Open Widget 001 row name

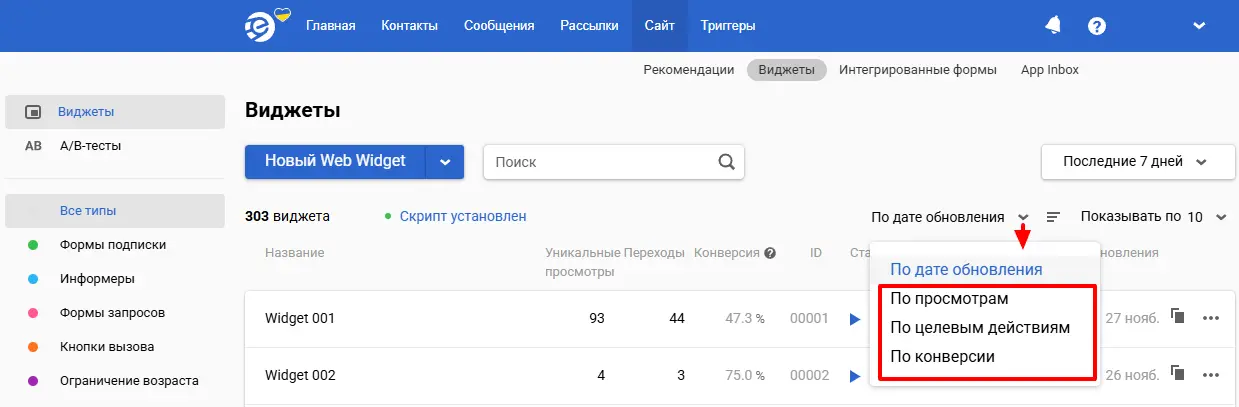[x=300, y=319]
